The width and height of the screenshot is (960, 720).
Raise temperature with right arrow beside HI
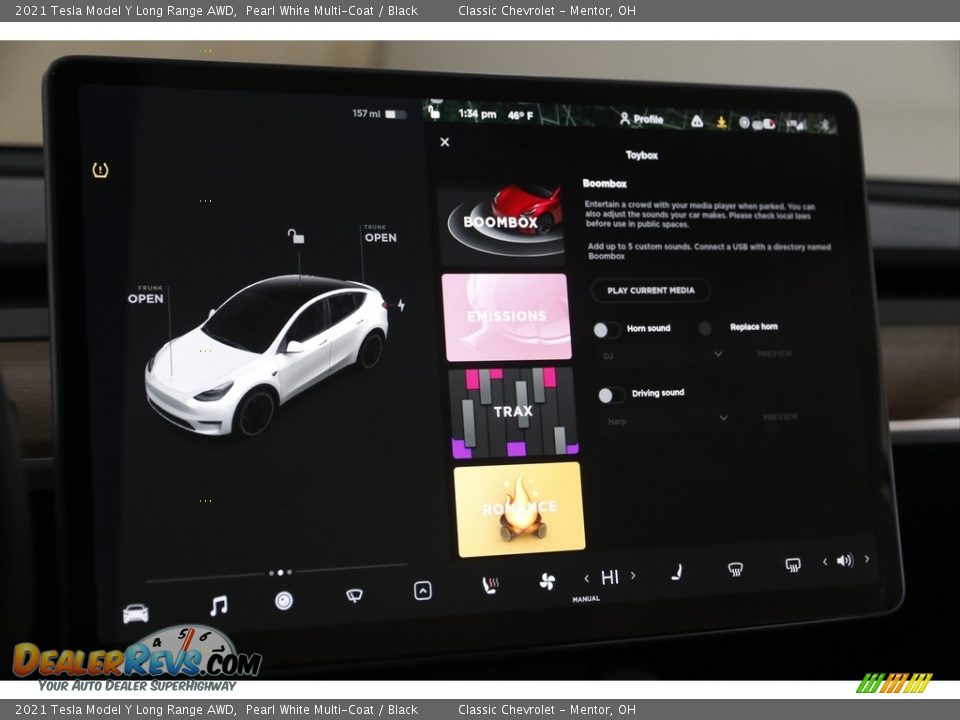(x=633, y=576)
